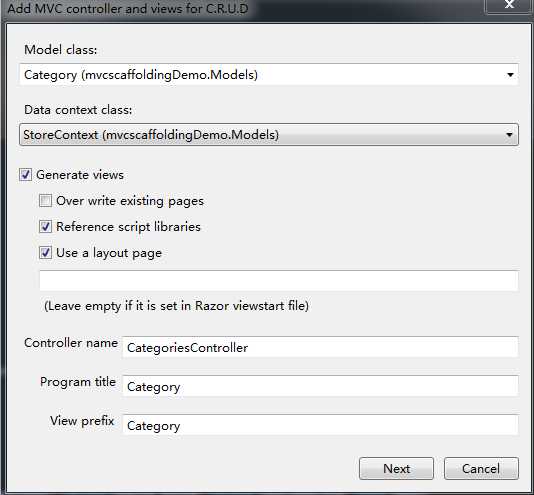Click the dialog title bar text
Viewport: 534px width, 495px height.
coord(128,8)
